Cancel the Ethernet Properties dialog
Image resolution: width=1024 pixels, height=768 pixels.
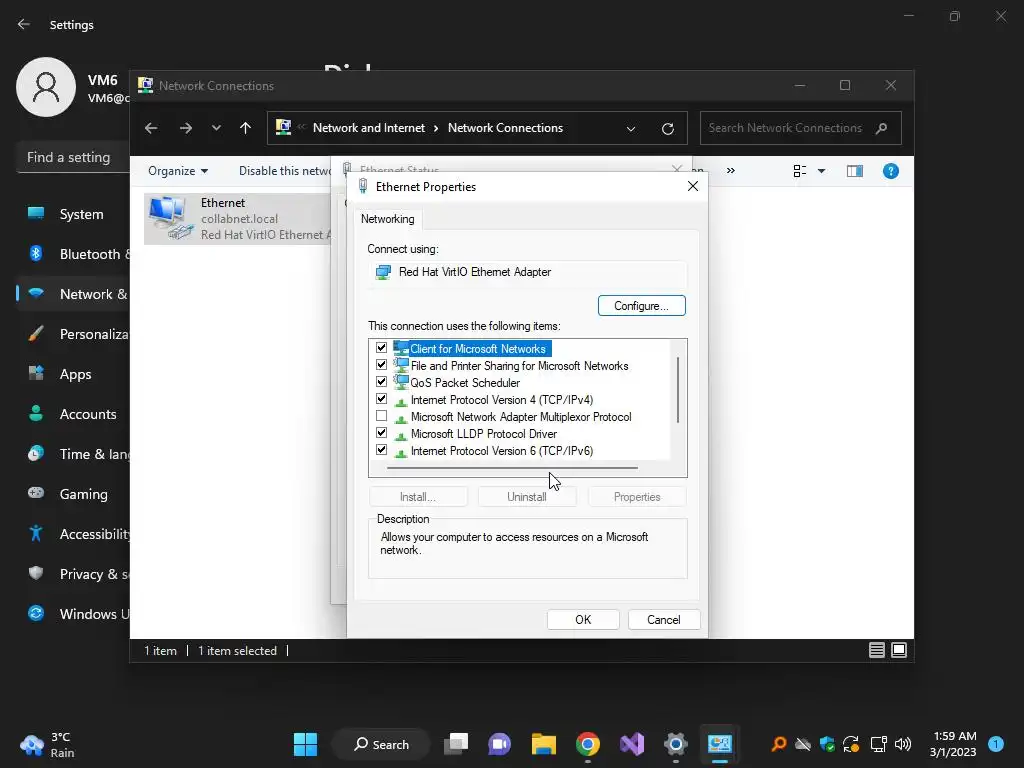[664, 620]
